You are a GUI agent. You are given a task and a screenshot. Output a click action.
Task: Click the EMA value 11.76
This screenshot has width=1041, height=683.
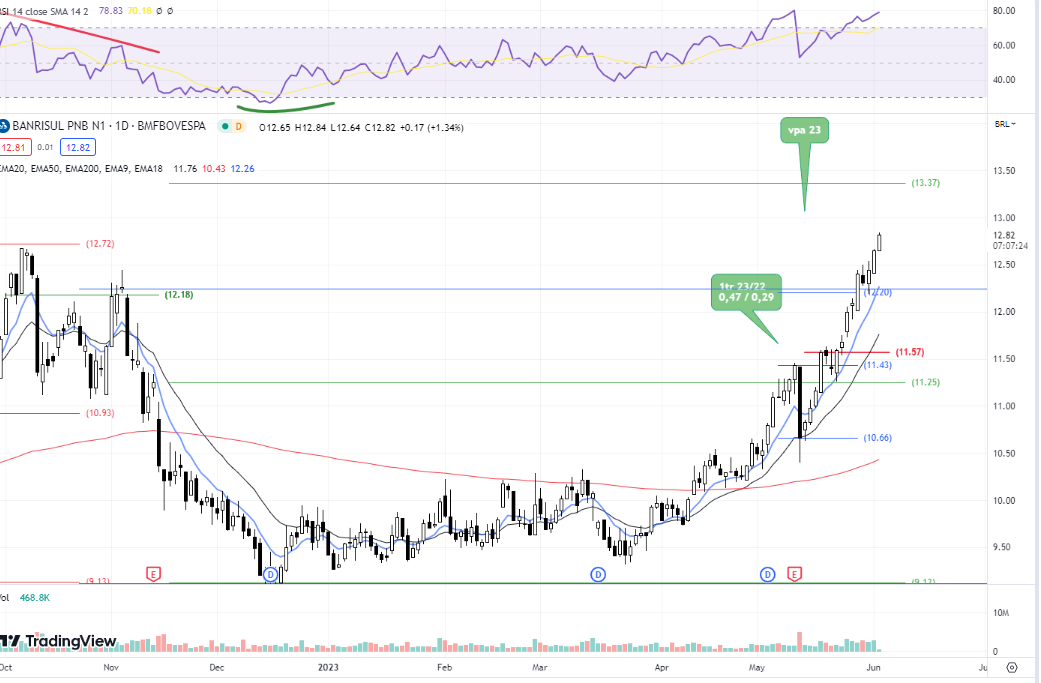pyautogui.click(x=185, y=169)
